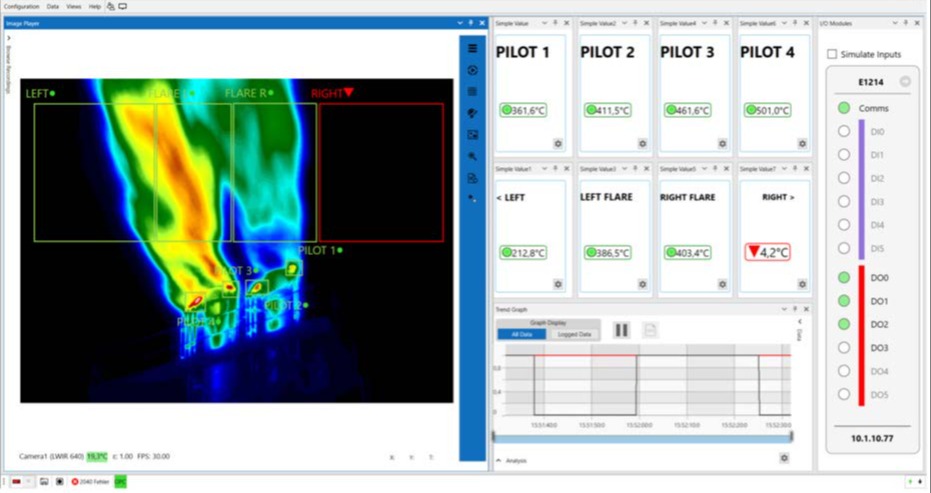
Task: Pin the I/O Modules panel
Action: click(906, 23)
